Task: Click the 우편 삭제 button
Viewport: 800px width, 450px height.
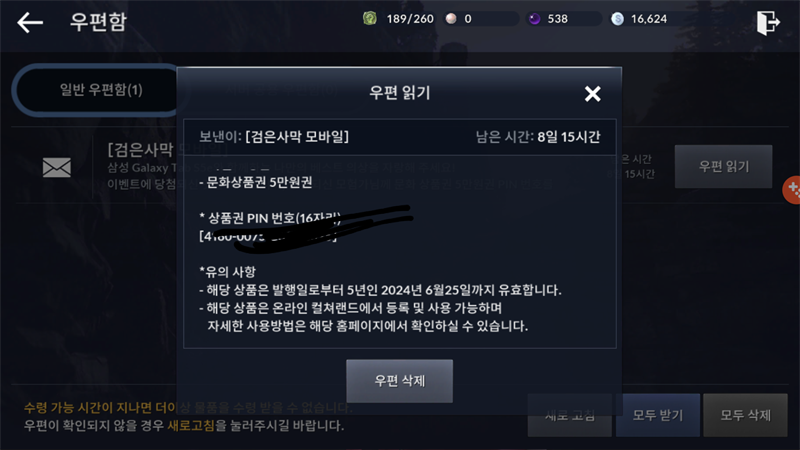Action: click(x=399, y=381)
